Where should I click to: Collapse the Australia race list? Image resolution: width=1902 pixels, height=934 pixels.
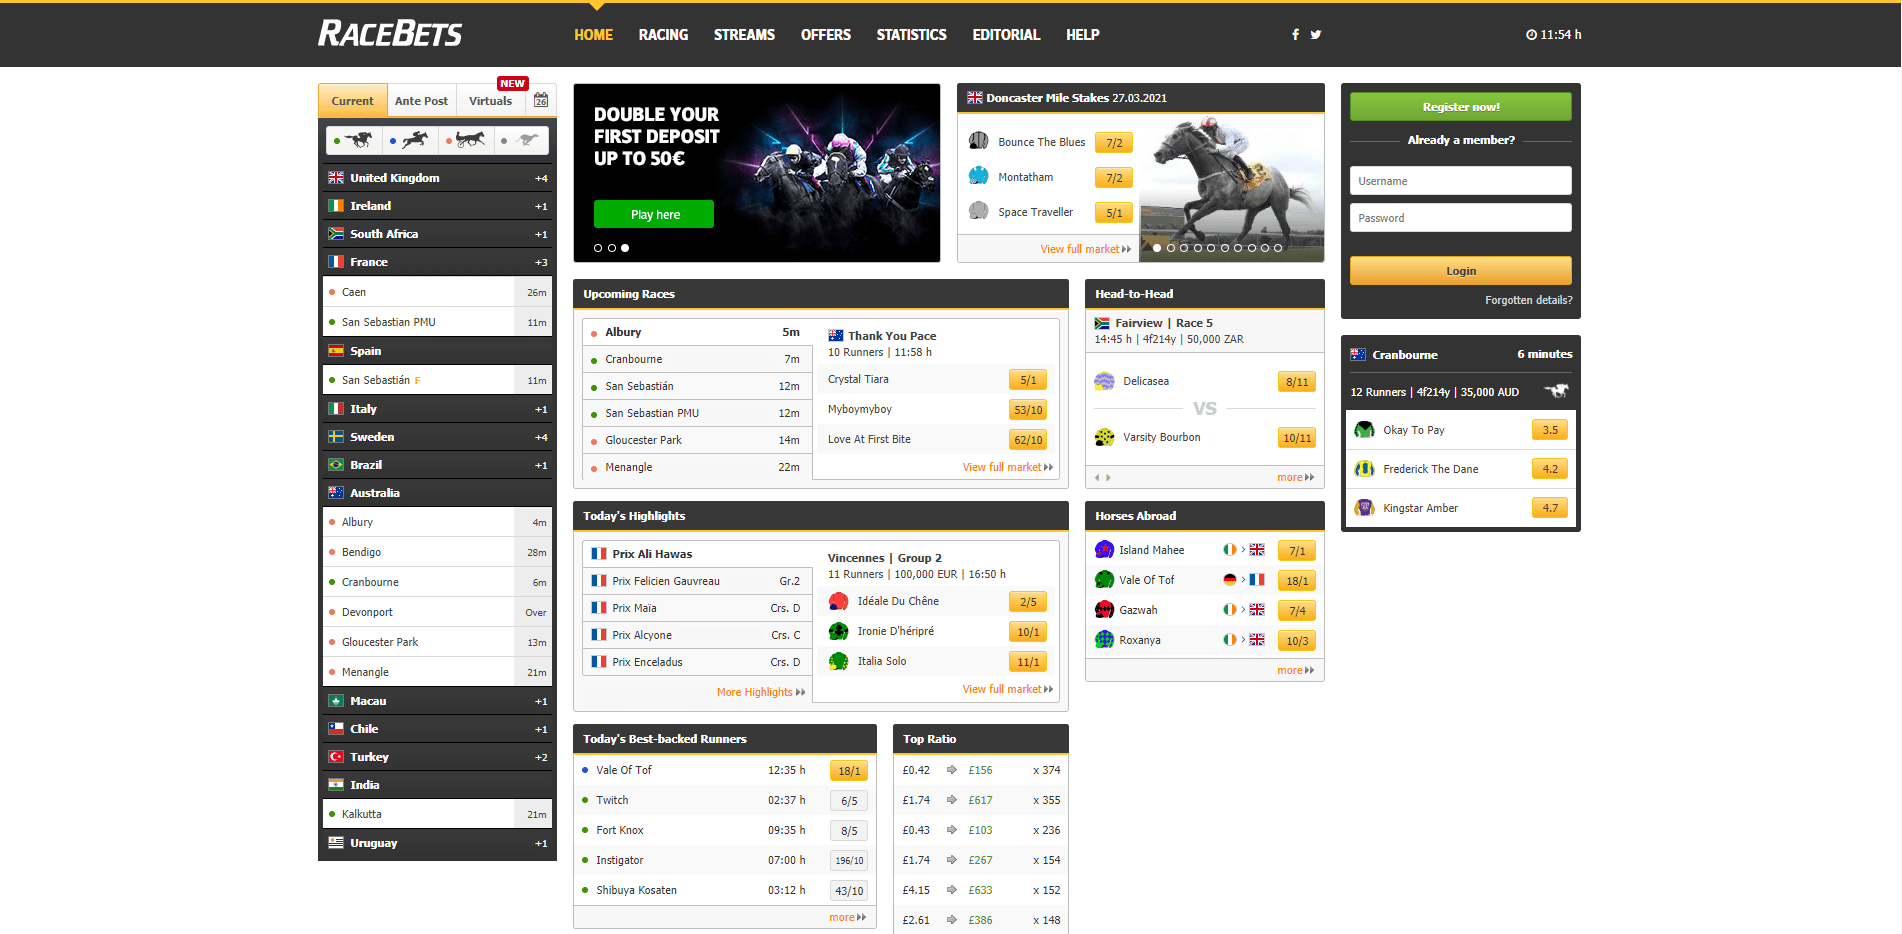(x=437, y=493)
